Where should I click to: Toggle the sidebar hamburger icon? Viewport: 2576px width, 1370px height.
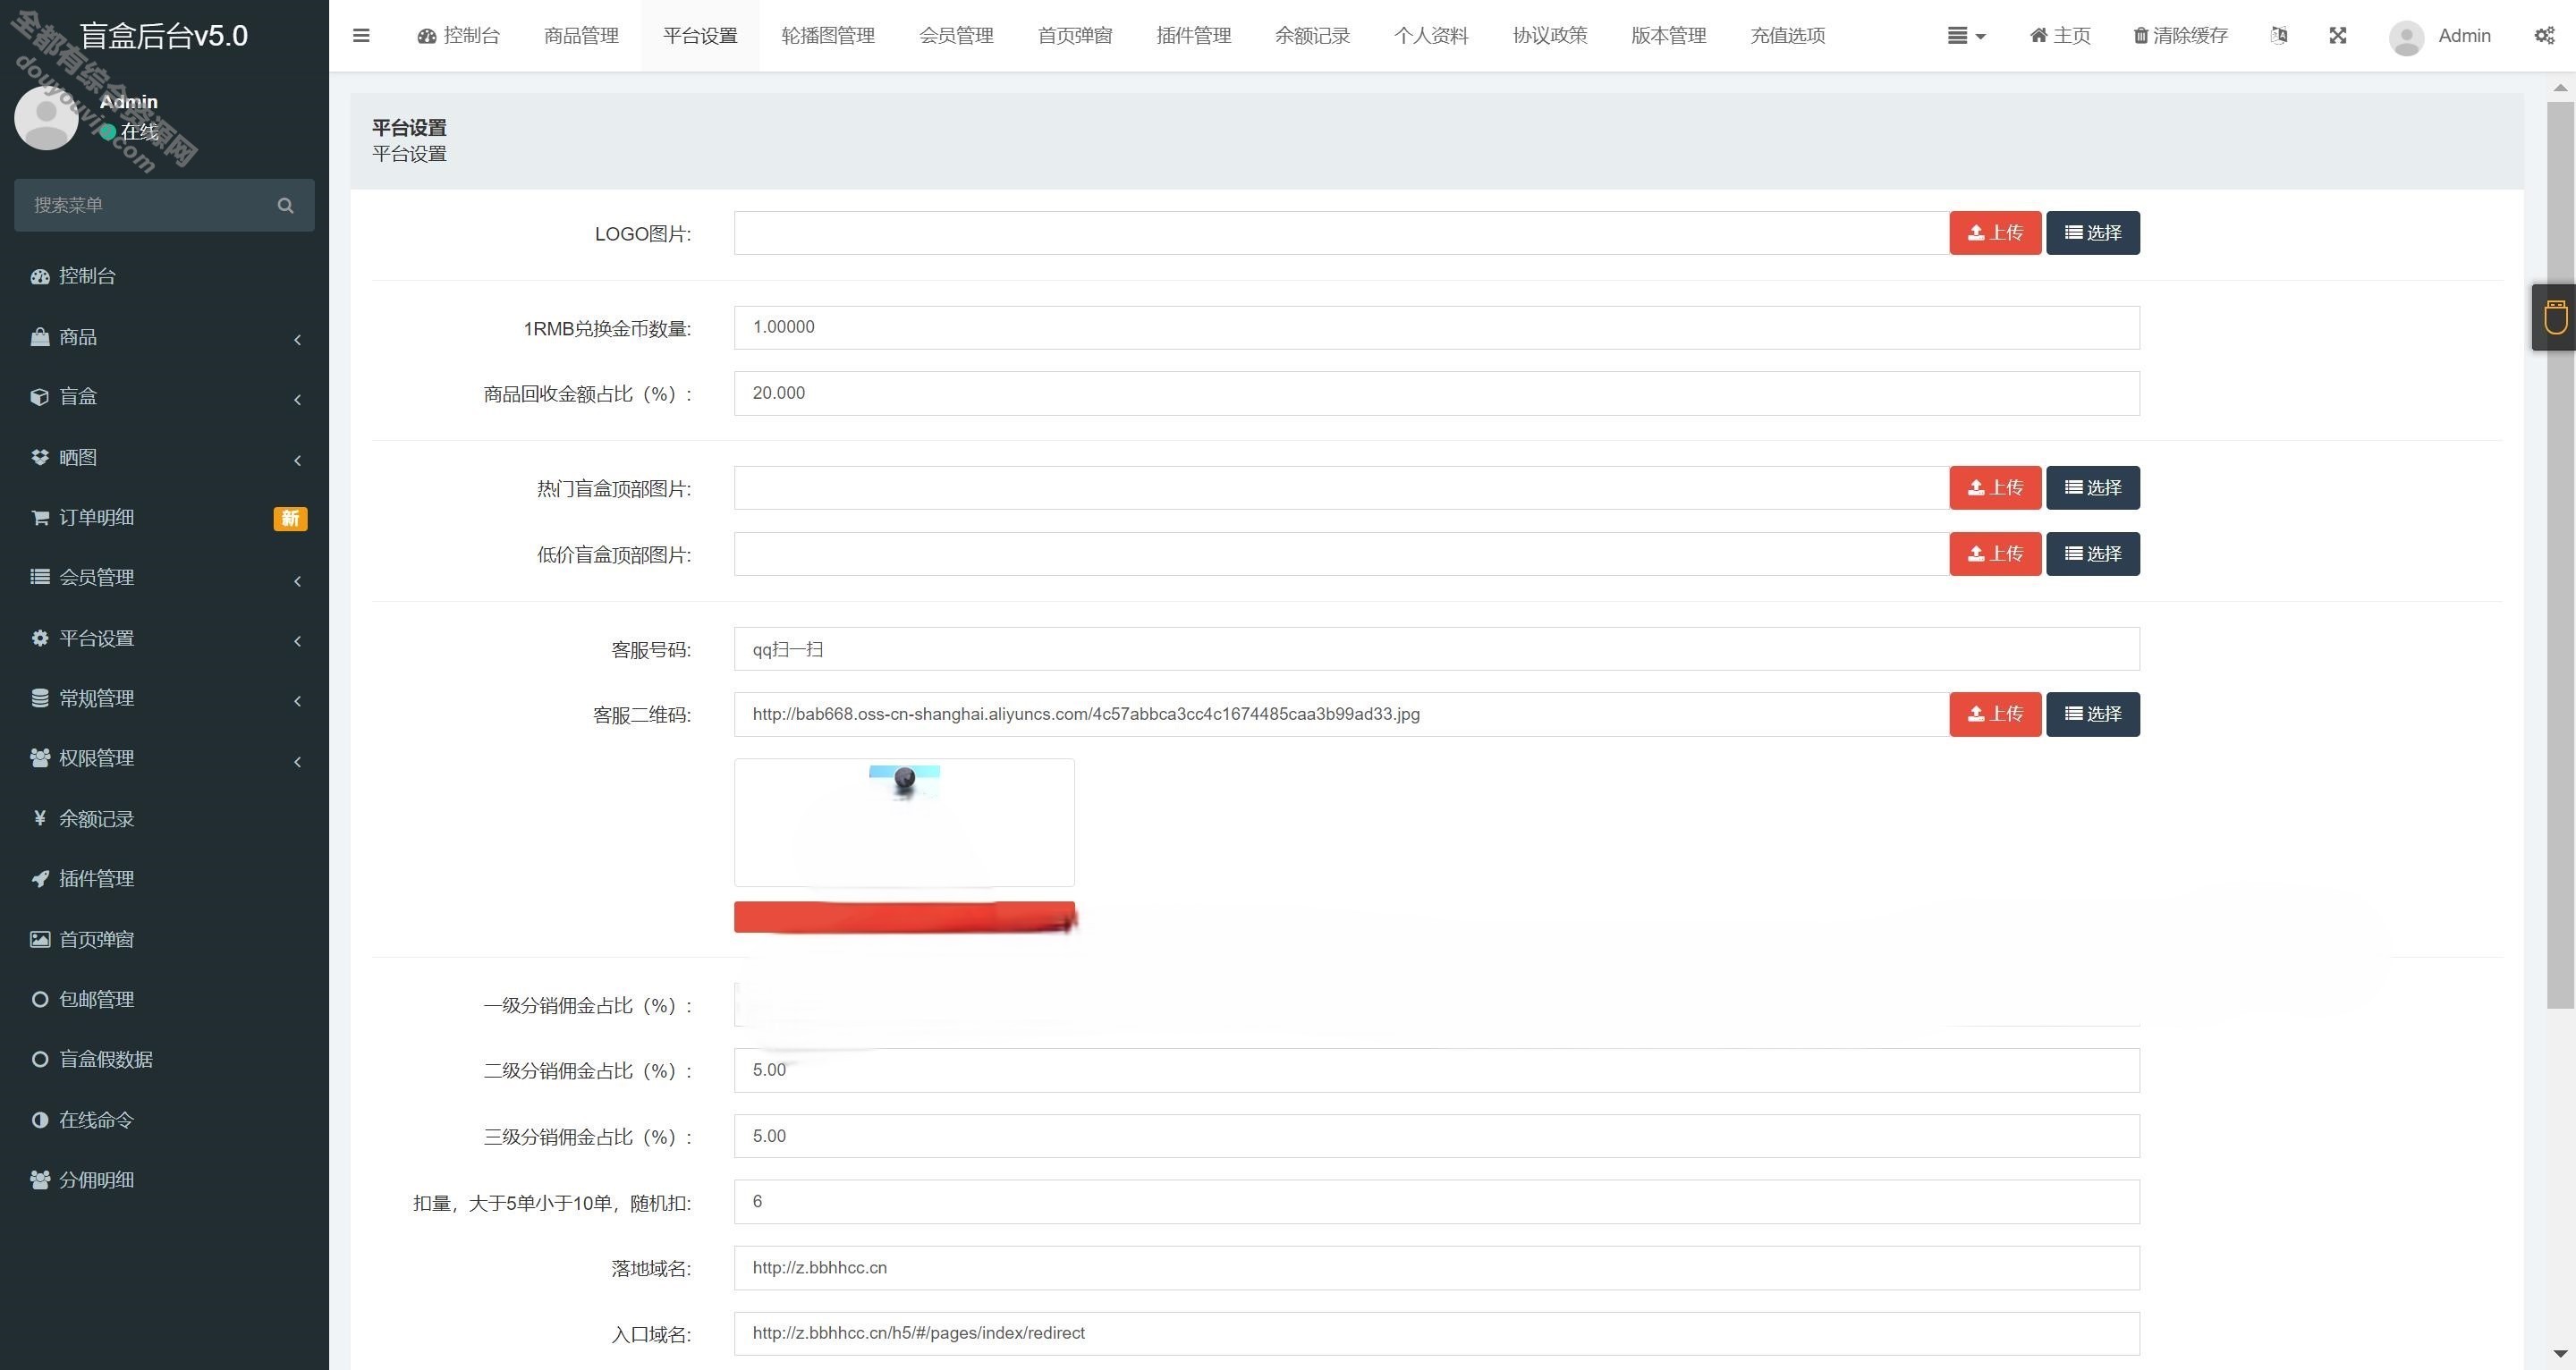[x=361, y=36]
